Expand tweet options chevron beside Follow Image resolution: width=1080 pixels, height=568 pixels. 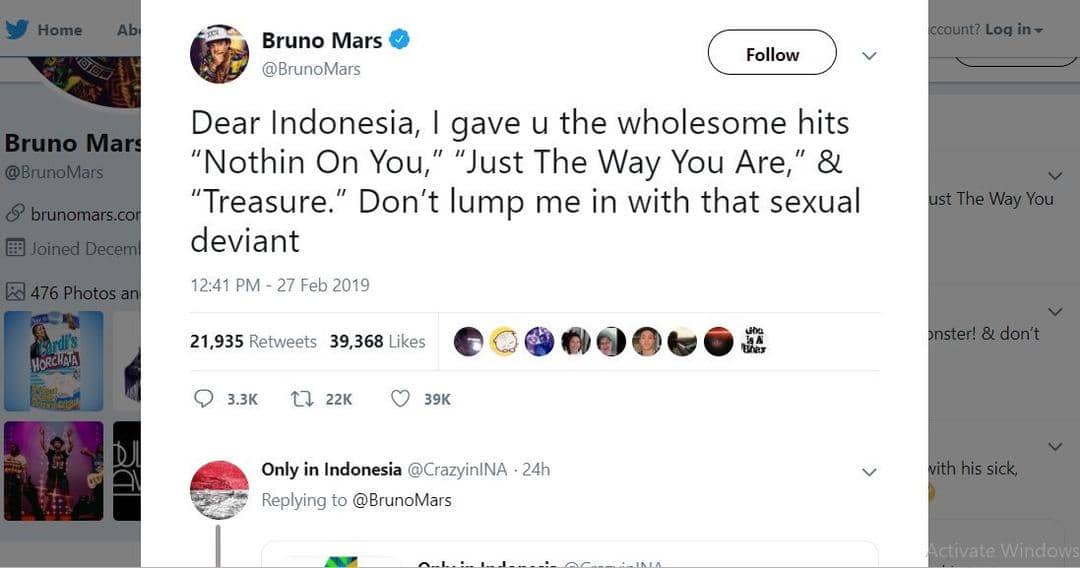(x=869, y=56)
